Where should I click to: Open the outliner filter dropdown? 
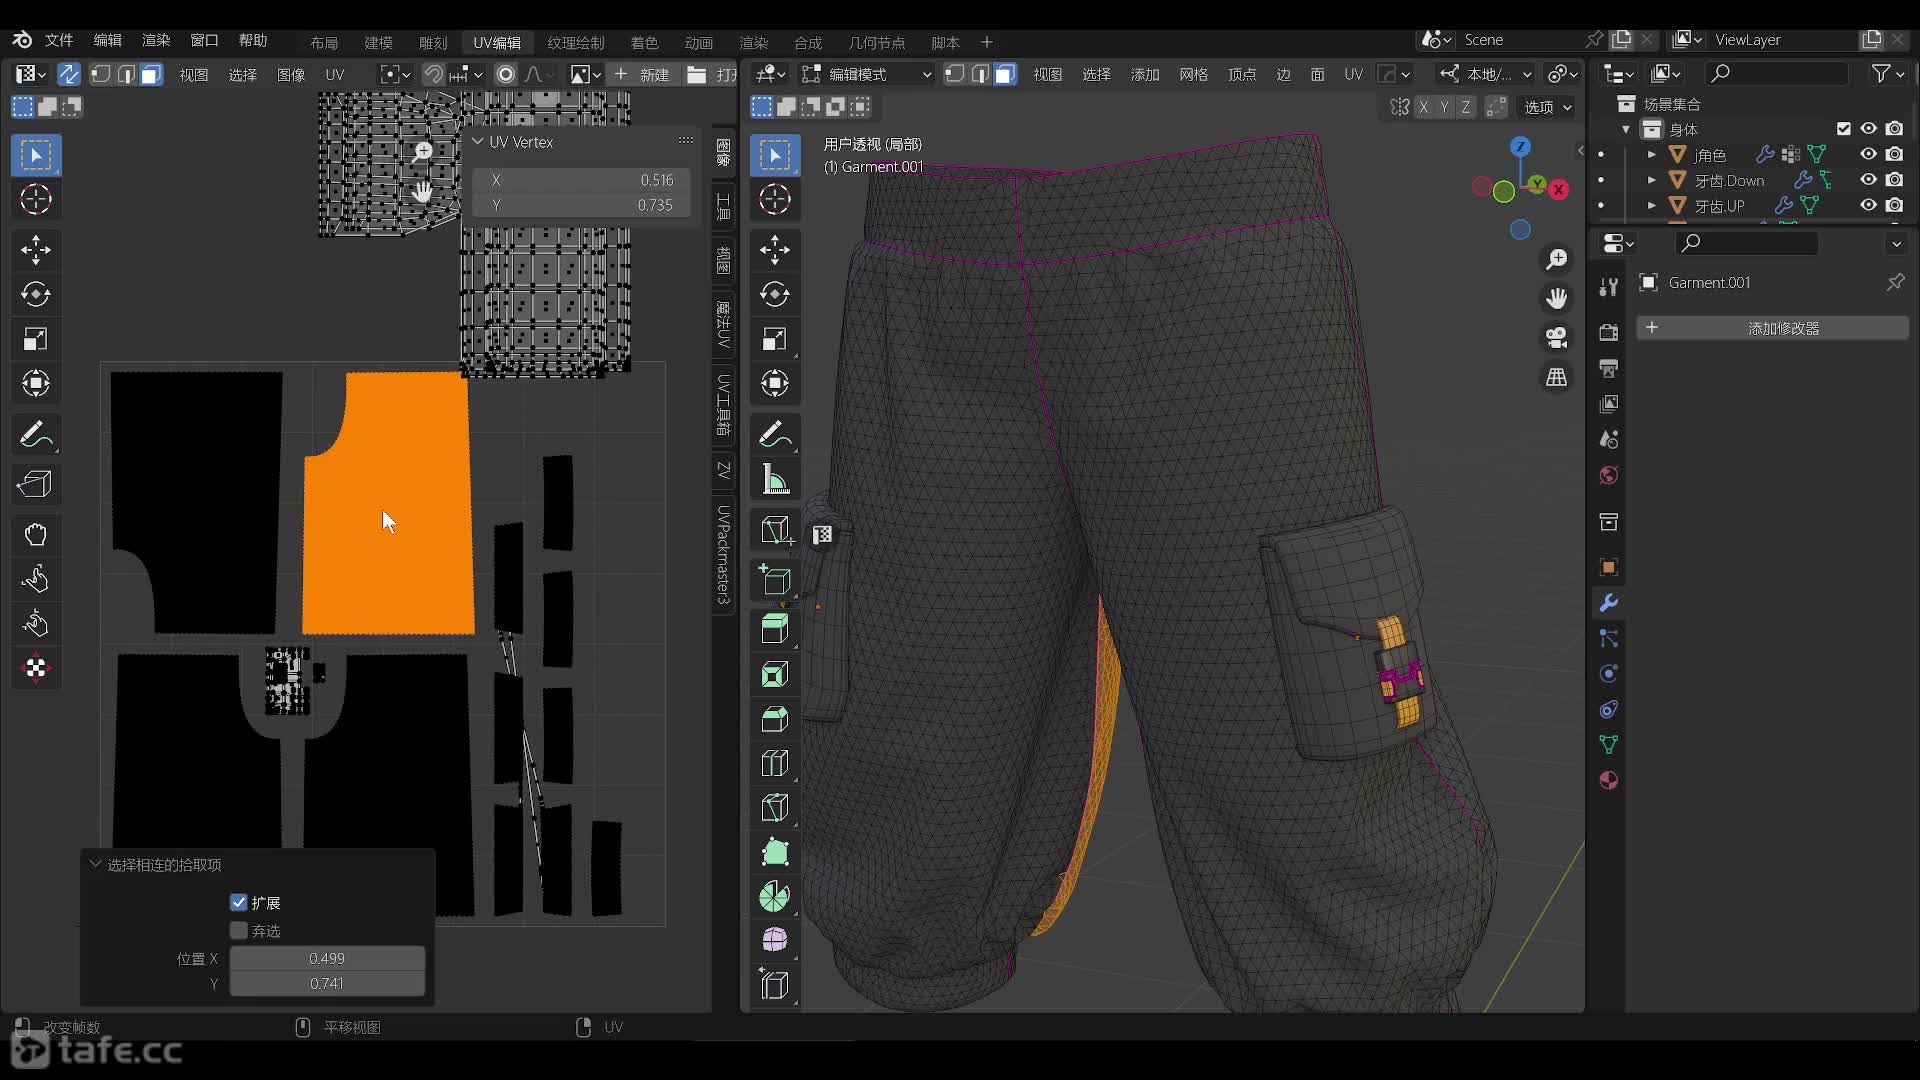click(1887, 74)
